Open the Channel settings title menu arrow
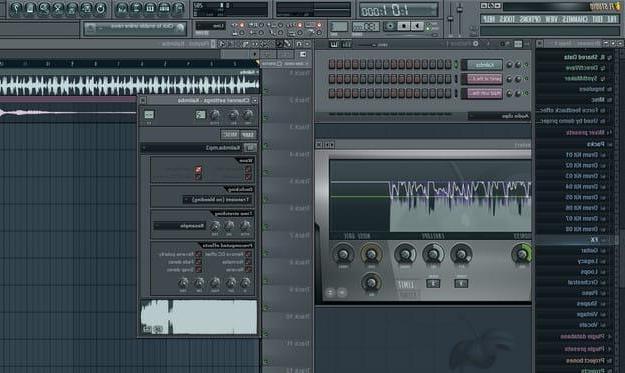This screenshot has height=373, width=625. 255,101
